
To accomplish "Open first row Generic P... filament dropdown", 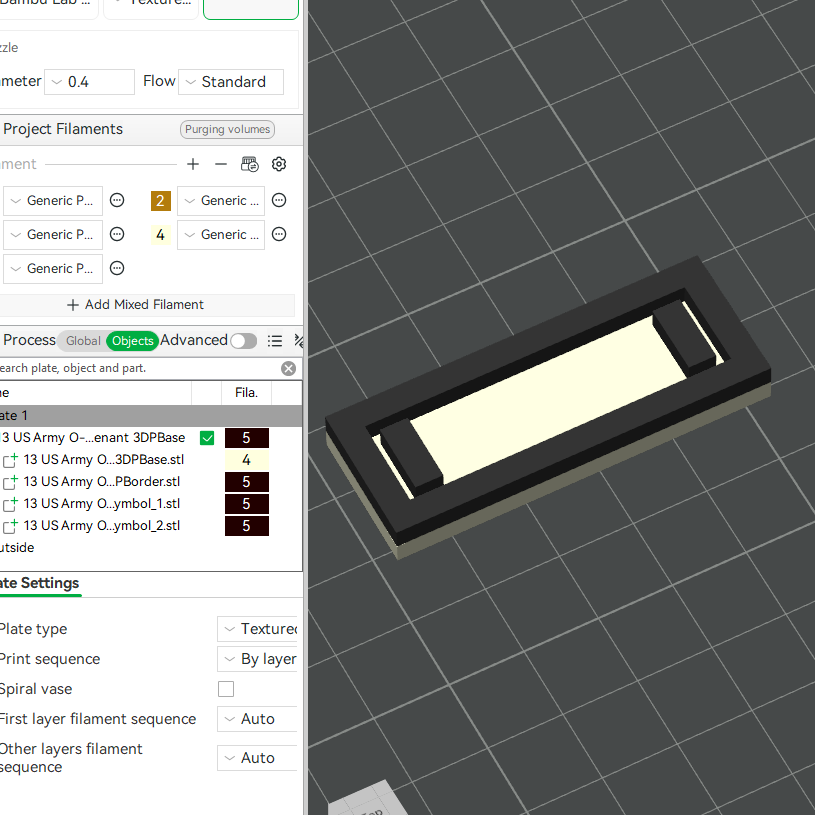I will [x=52, y=201].
